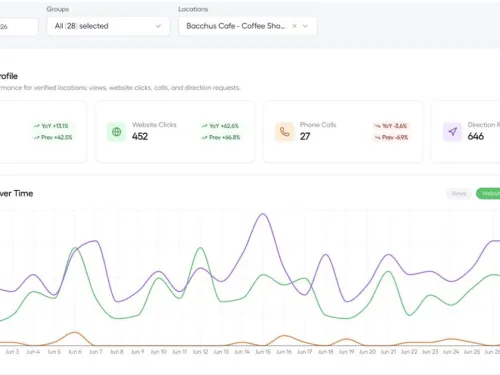
Task: Click the YoY +62.6% badge
Action: pos(220,126)
